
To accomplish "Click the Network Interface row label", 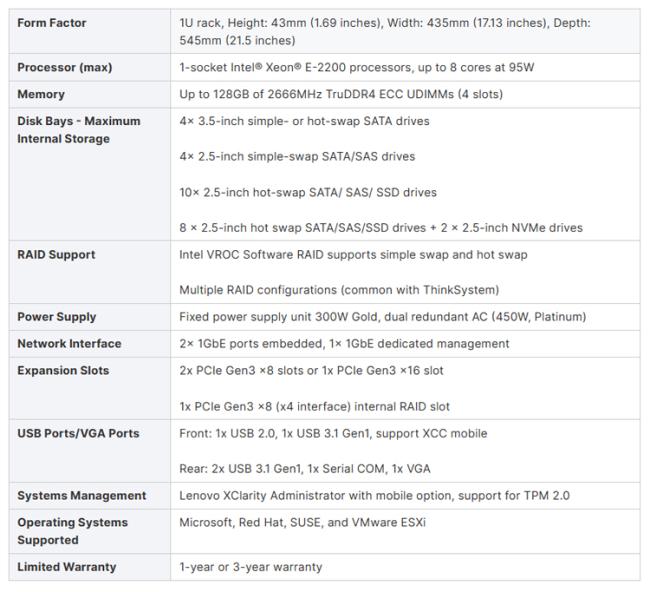I will click(69, 343).
